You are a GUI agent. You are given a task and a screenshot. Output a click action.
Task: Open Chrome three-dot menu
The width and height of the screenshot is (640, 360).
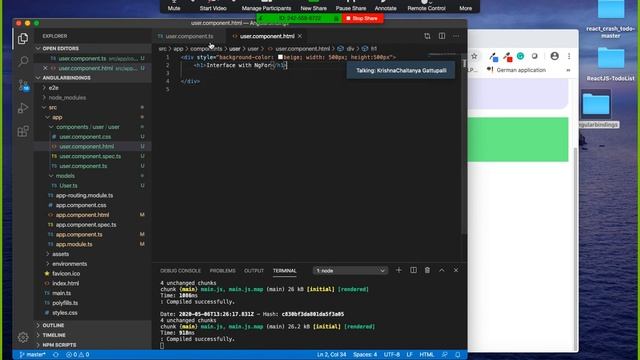pyautogui.click(x=569, y=56)
